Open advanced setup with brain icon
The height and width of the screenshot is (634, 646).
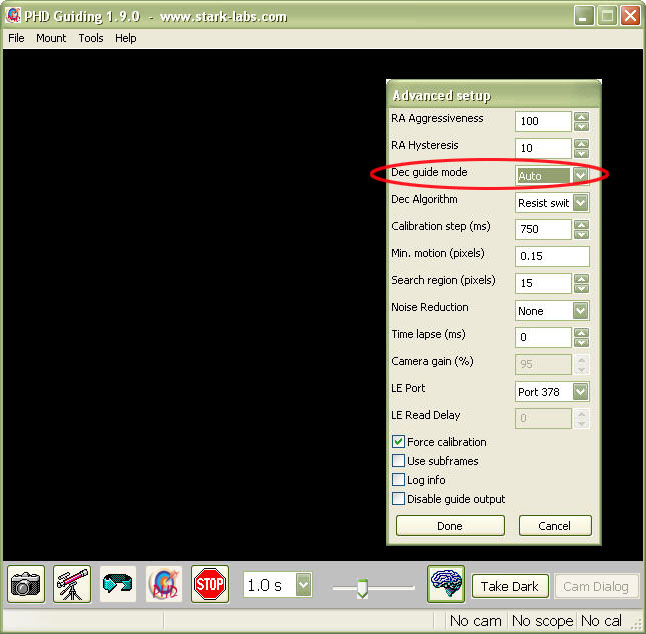tap(446, 584)
